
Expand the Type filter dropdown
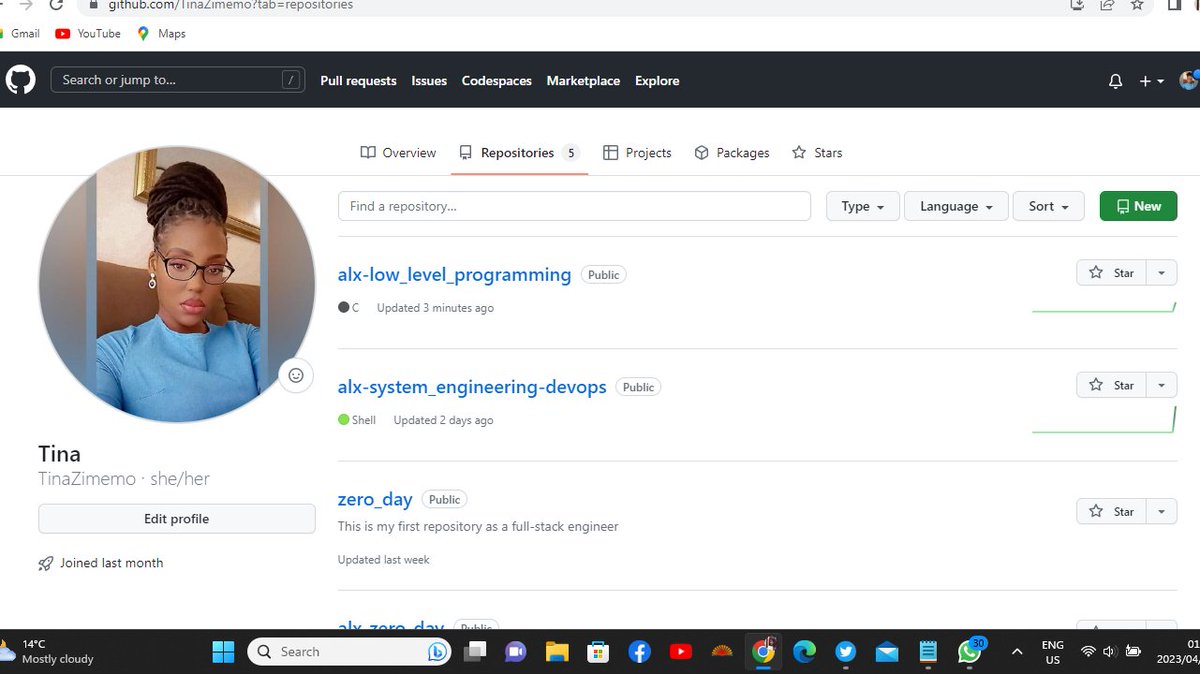[863, 206]
